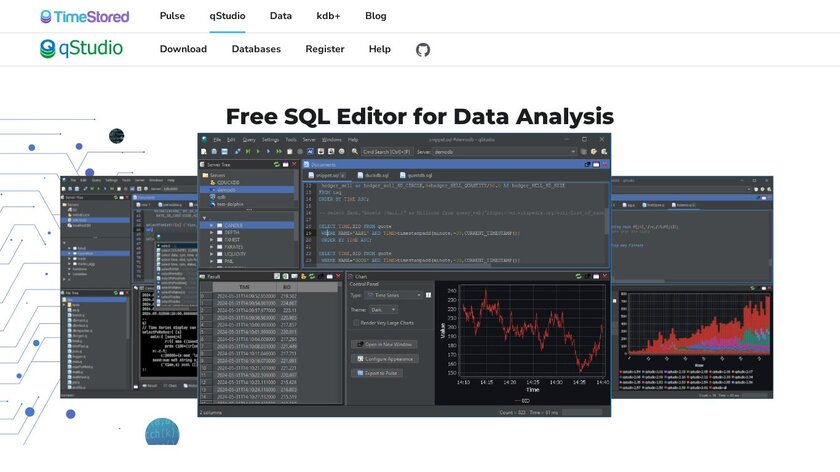This screenshot has width=840, height=472.
Task: Open the Theme Dark dropdown
Action: coord(383,310)
